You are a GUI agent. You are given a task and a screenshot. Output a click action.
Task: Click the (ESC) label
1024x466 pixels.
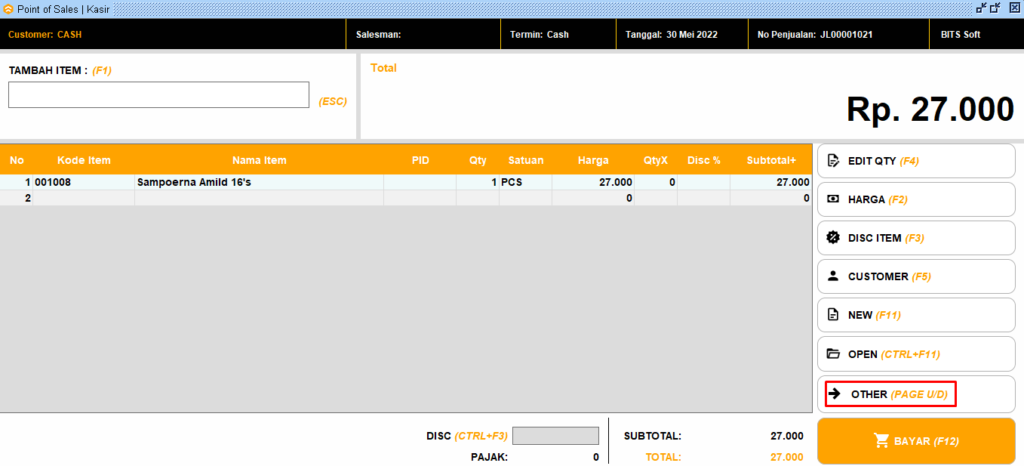333,102
